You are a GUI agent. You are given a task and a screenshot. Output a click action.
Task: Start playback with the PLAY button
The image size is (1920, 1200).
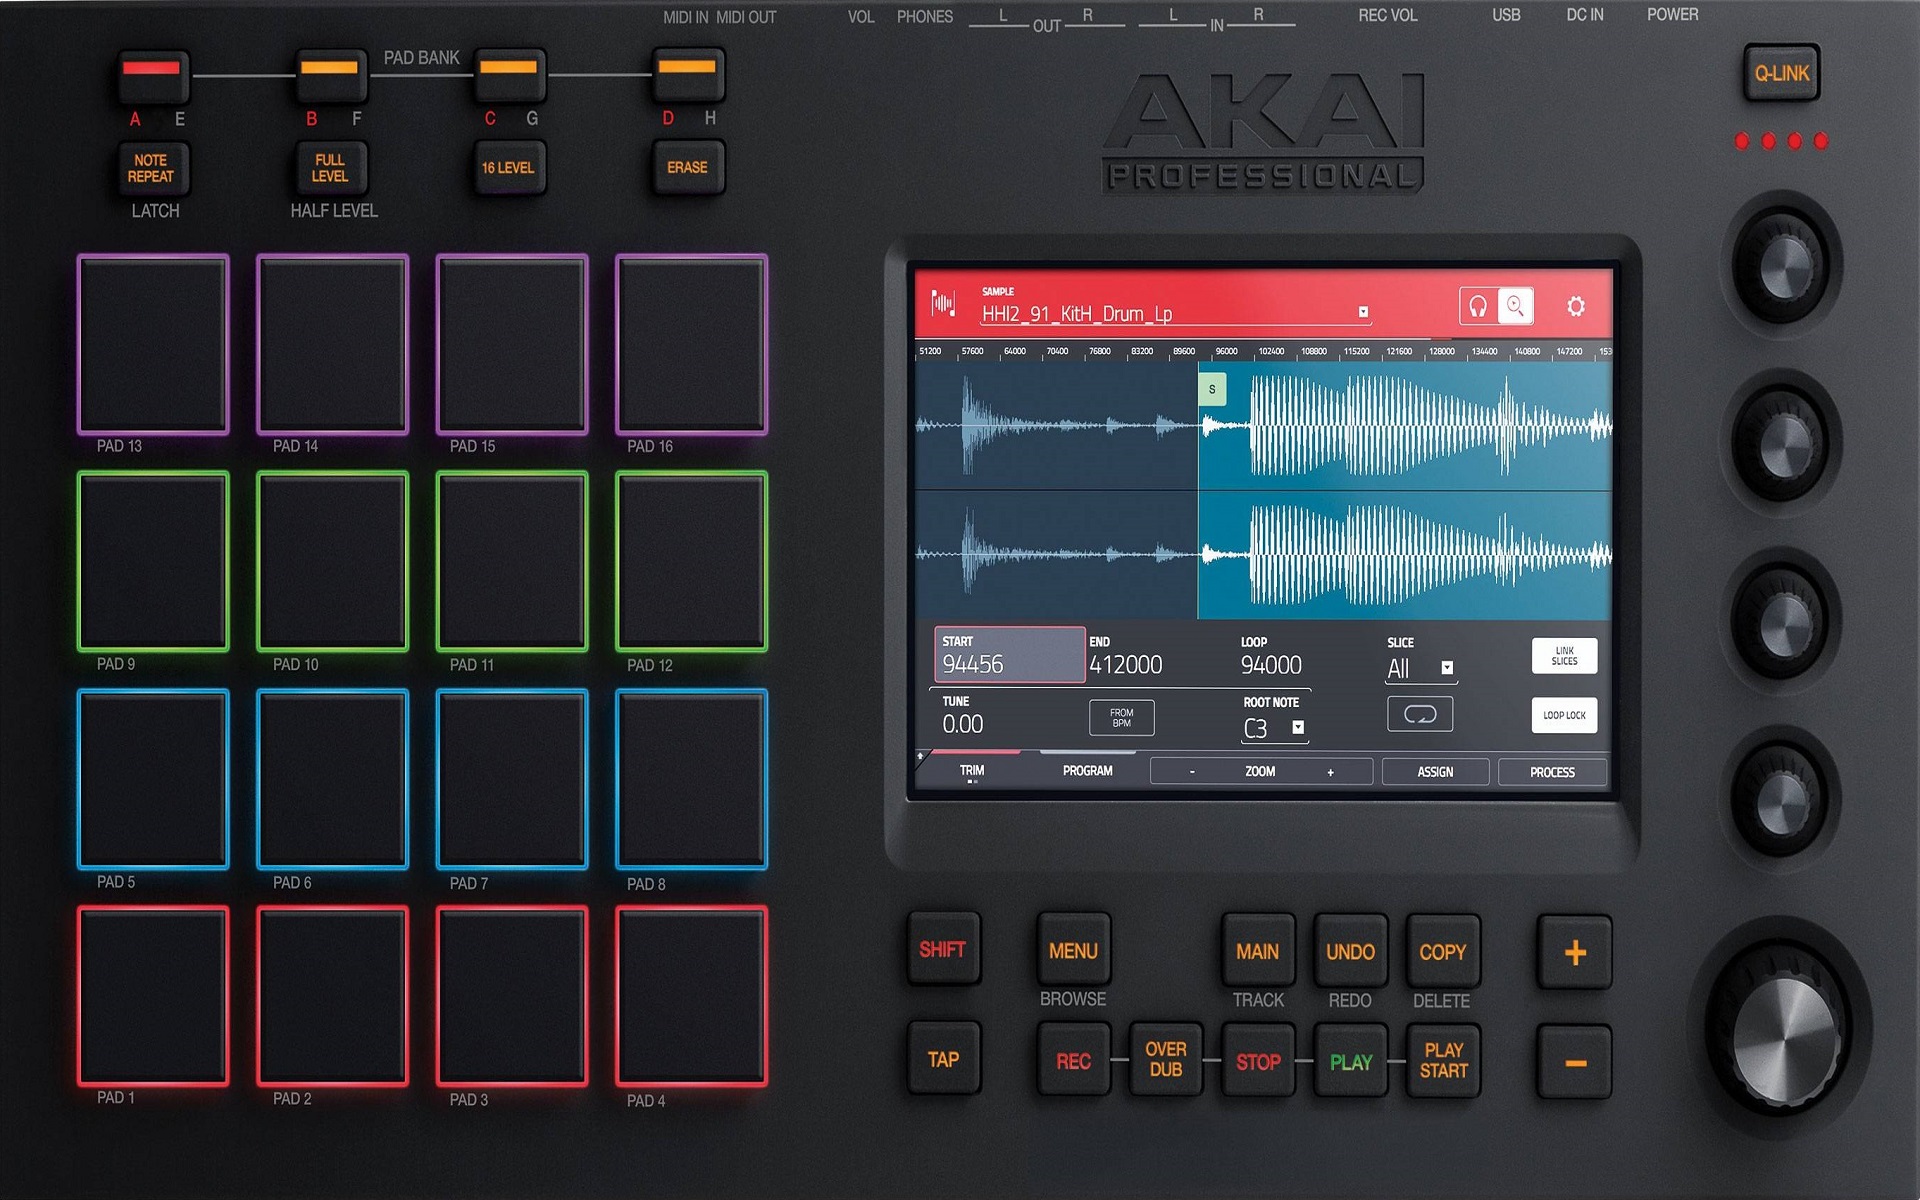[x=1350, y=1061]
